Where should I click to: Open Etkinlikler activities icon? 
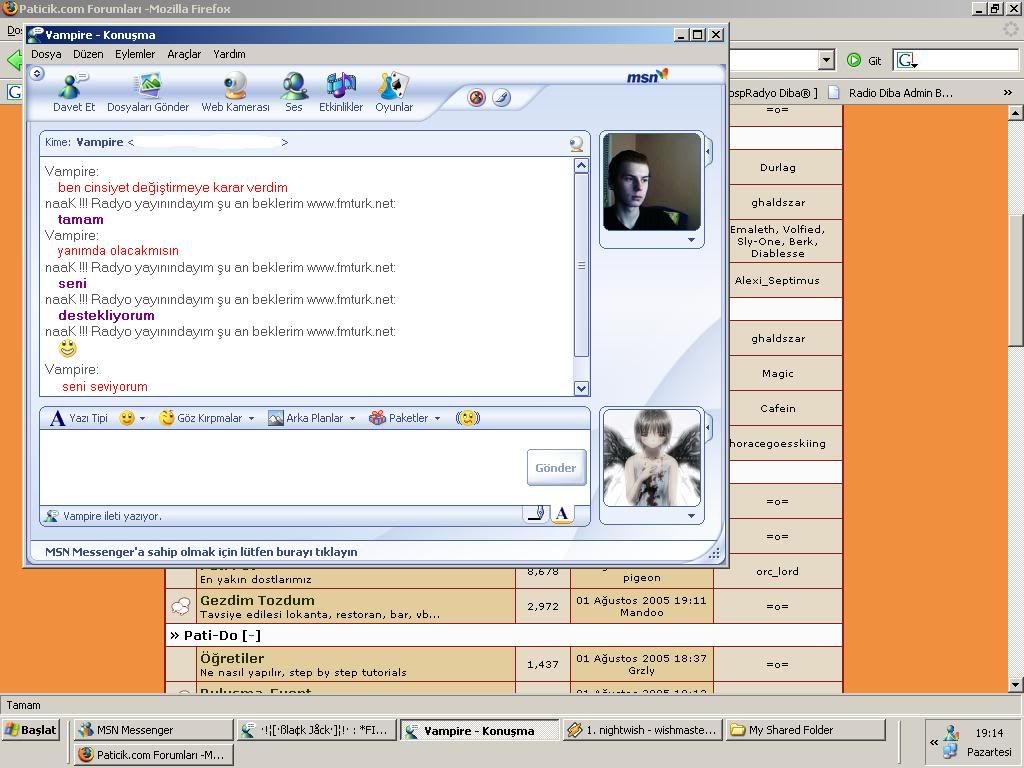pos(341,93)
